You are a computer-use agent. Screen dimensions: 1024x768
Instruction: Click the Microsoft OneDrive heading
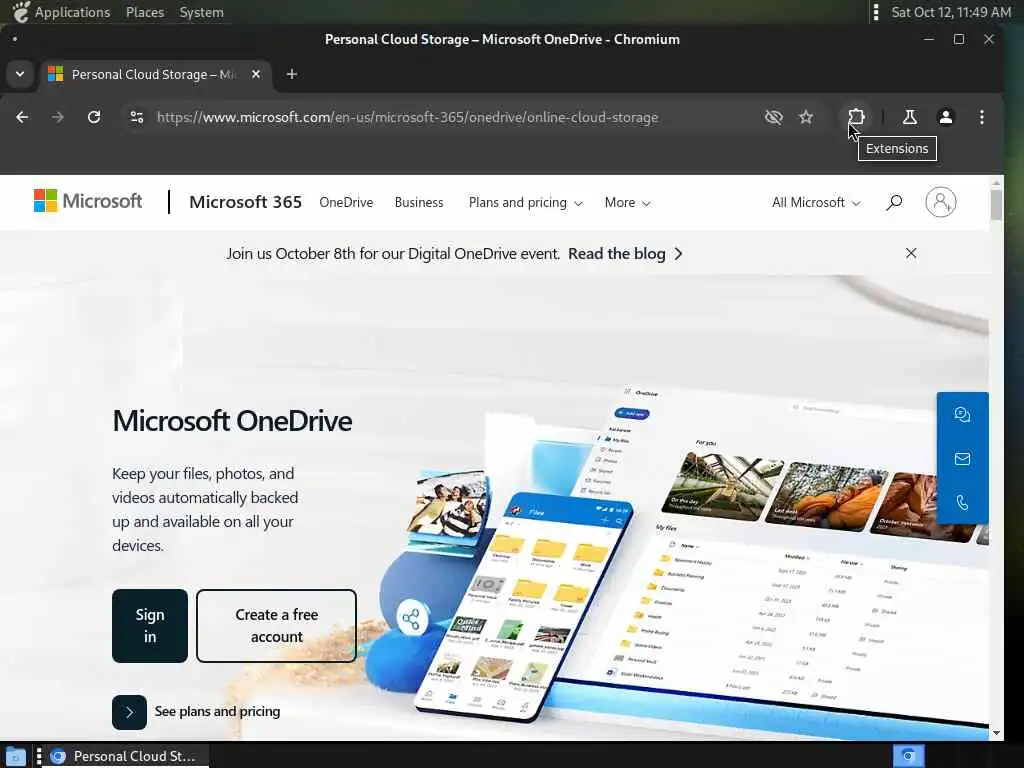point(232,421)
